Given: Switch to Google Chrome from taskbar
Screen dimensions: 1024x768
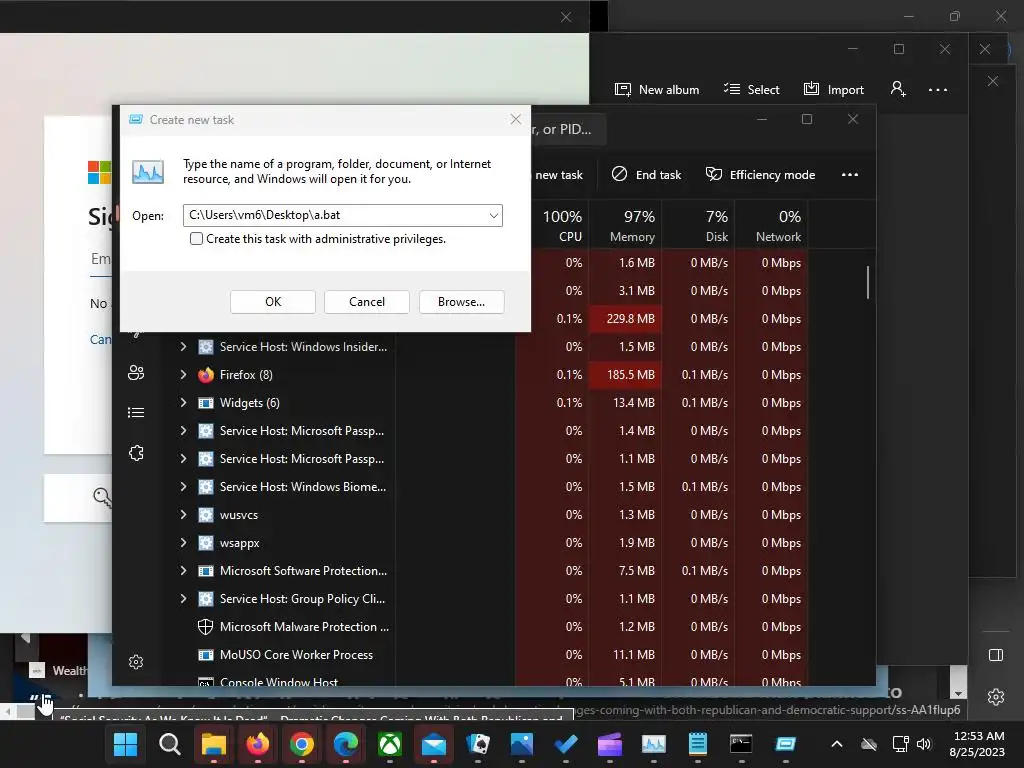Looking at the screenshot, I should click(x=302, y=744).
